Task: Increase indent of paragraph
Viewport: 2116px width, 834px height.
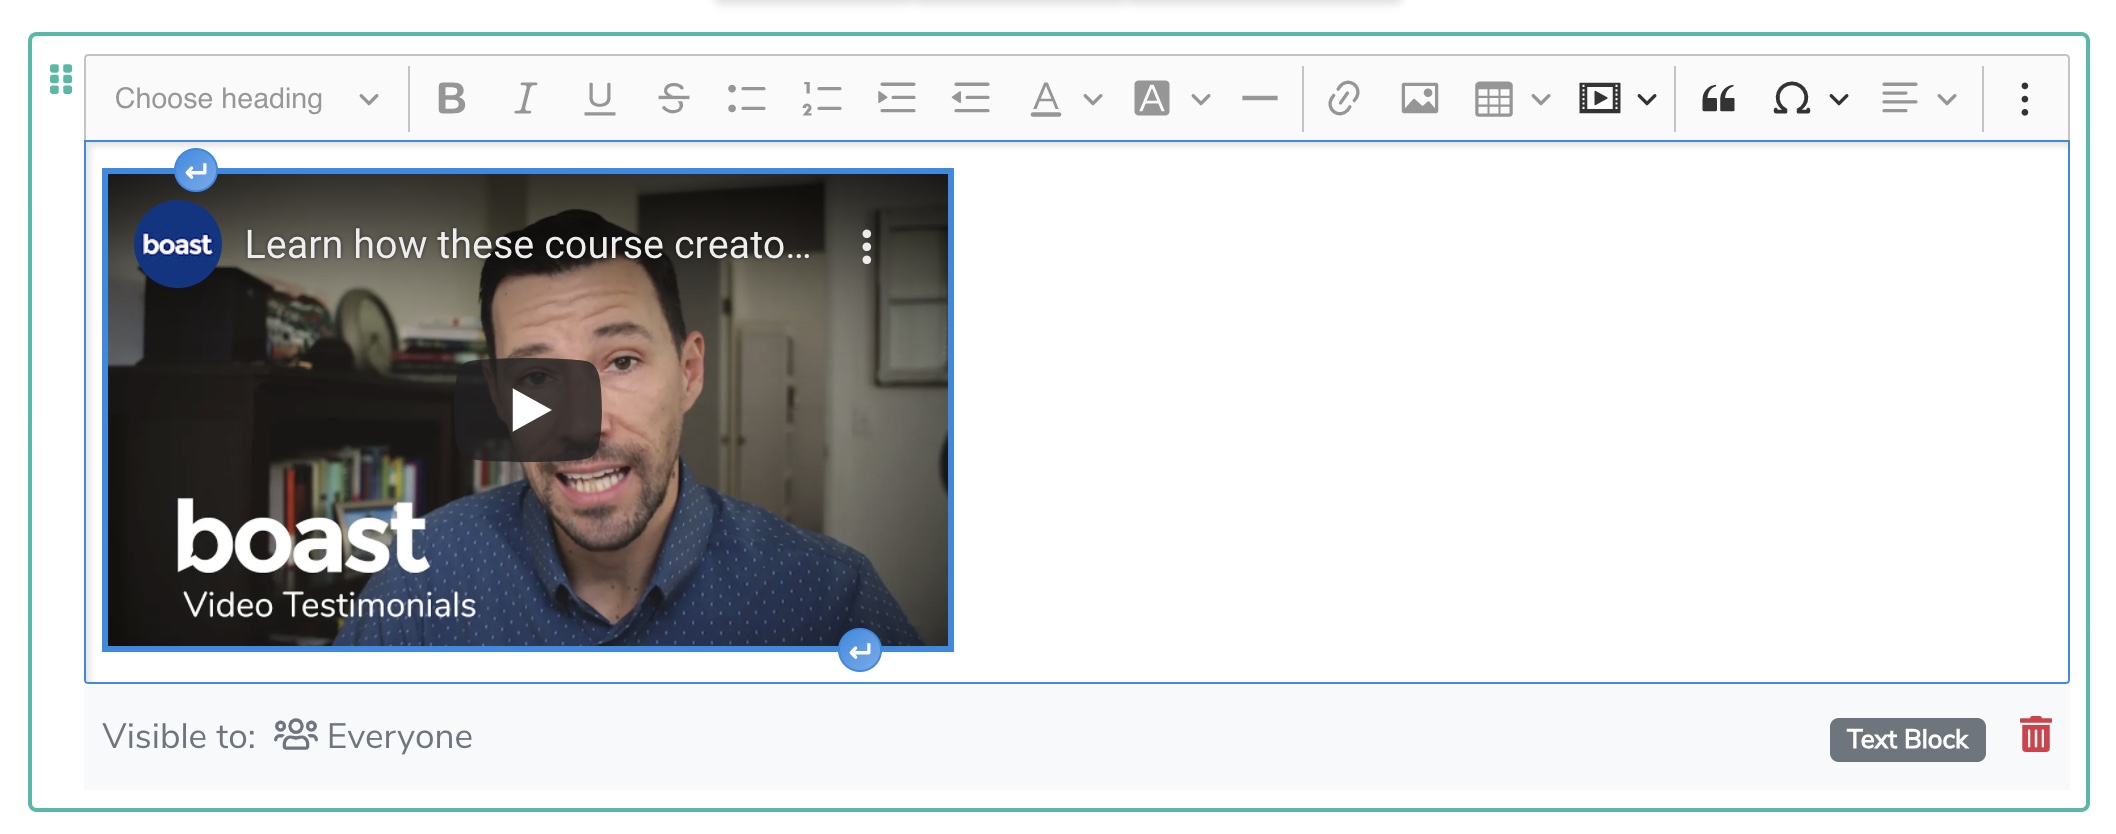Action: pyautogui.click(x=896, y=99)
